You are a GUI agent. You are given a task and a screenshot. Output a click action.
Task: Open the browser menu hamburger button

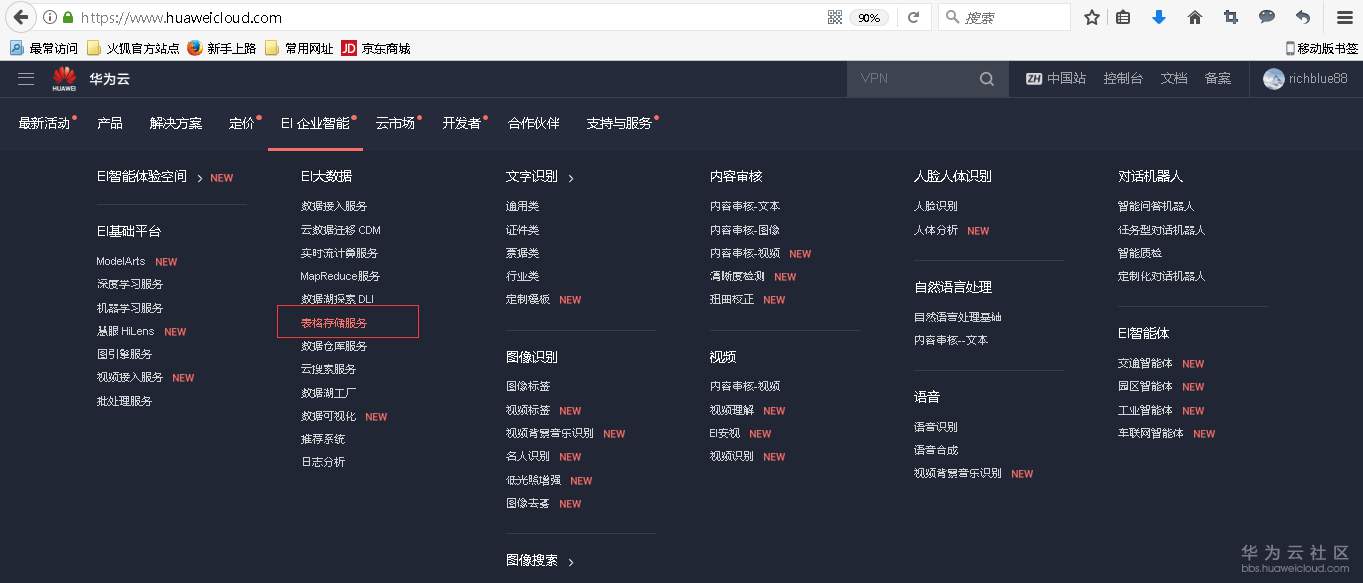point(1343,17)
